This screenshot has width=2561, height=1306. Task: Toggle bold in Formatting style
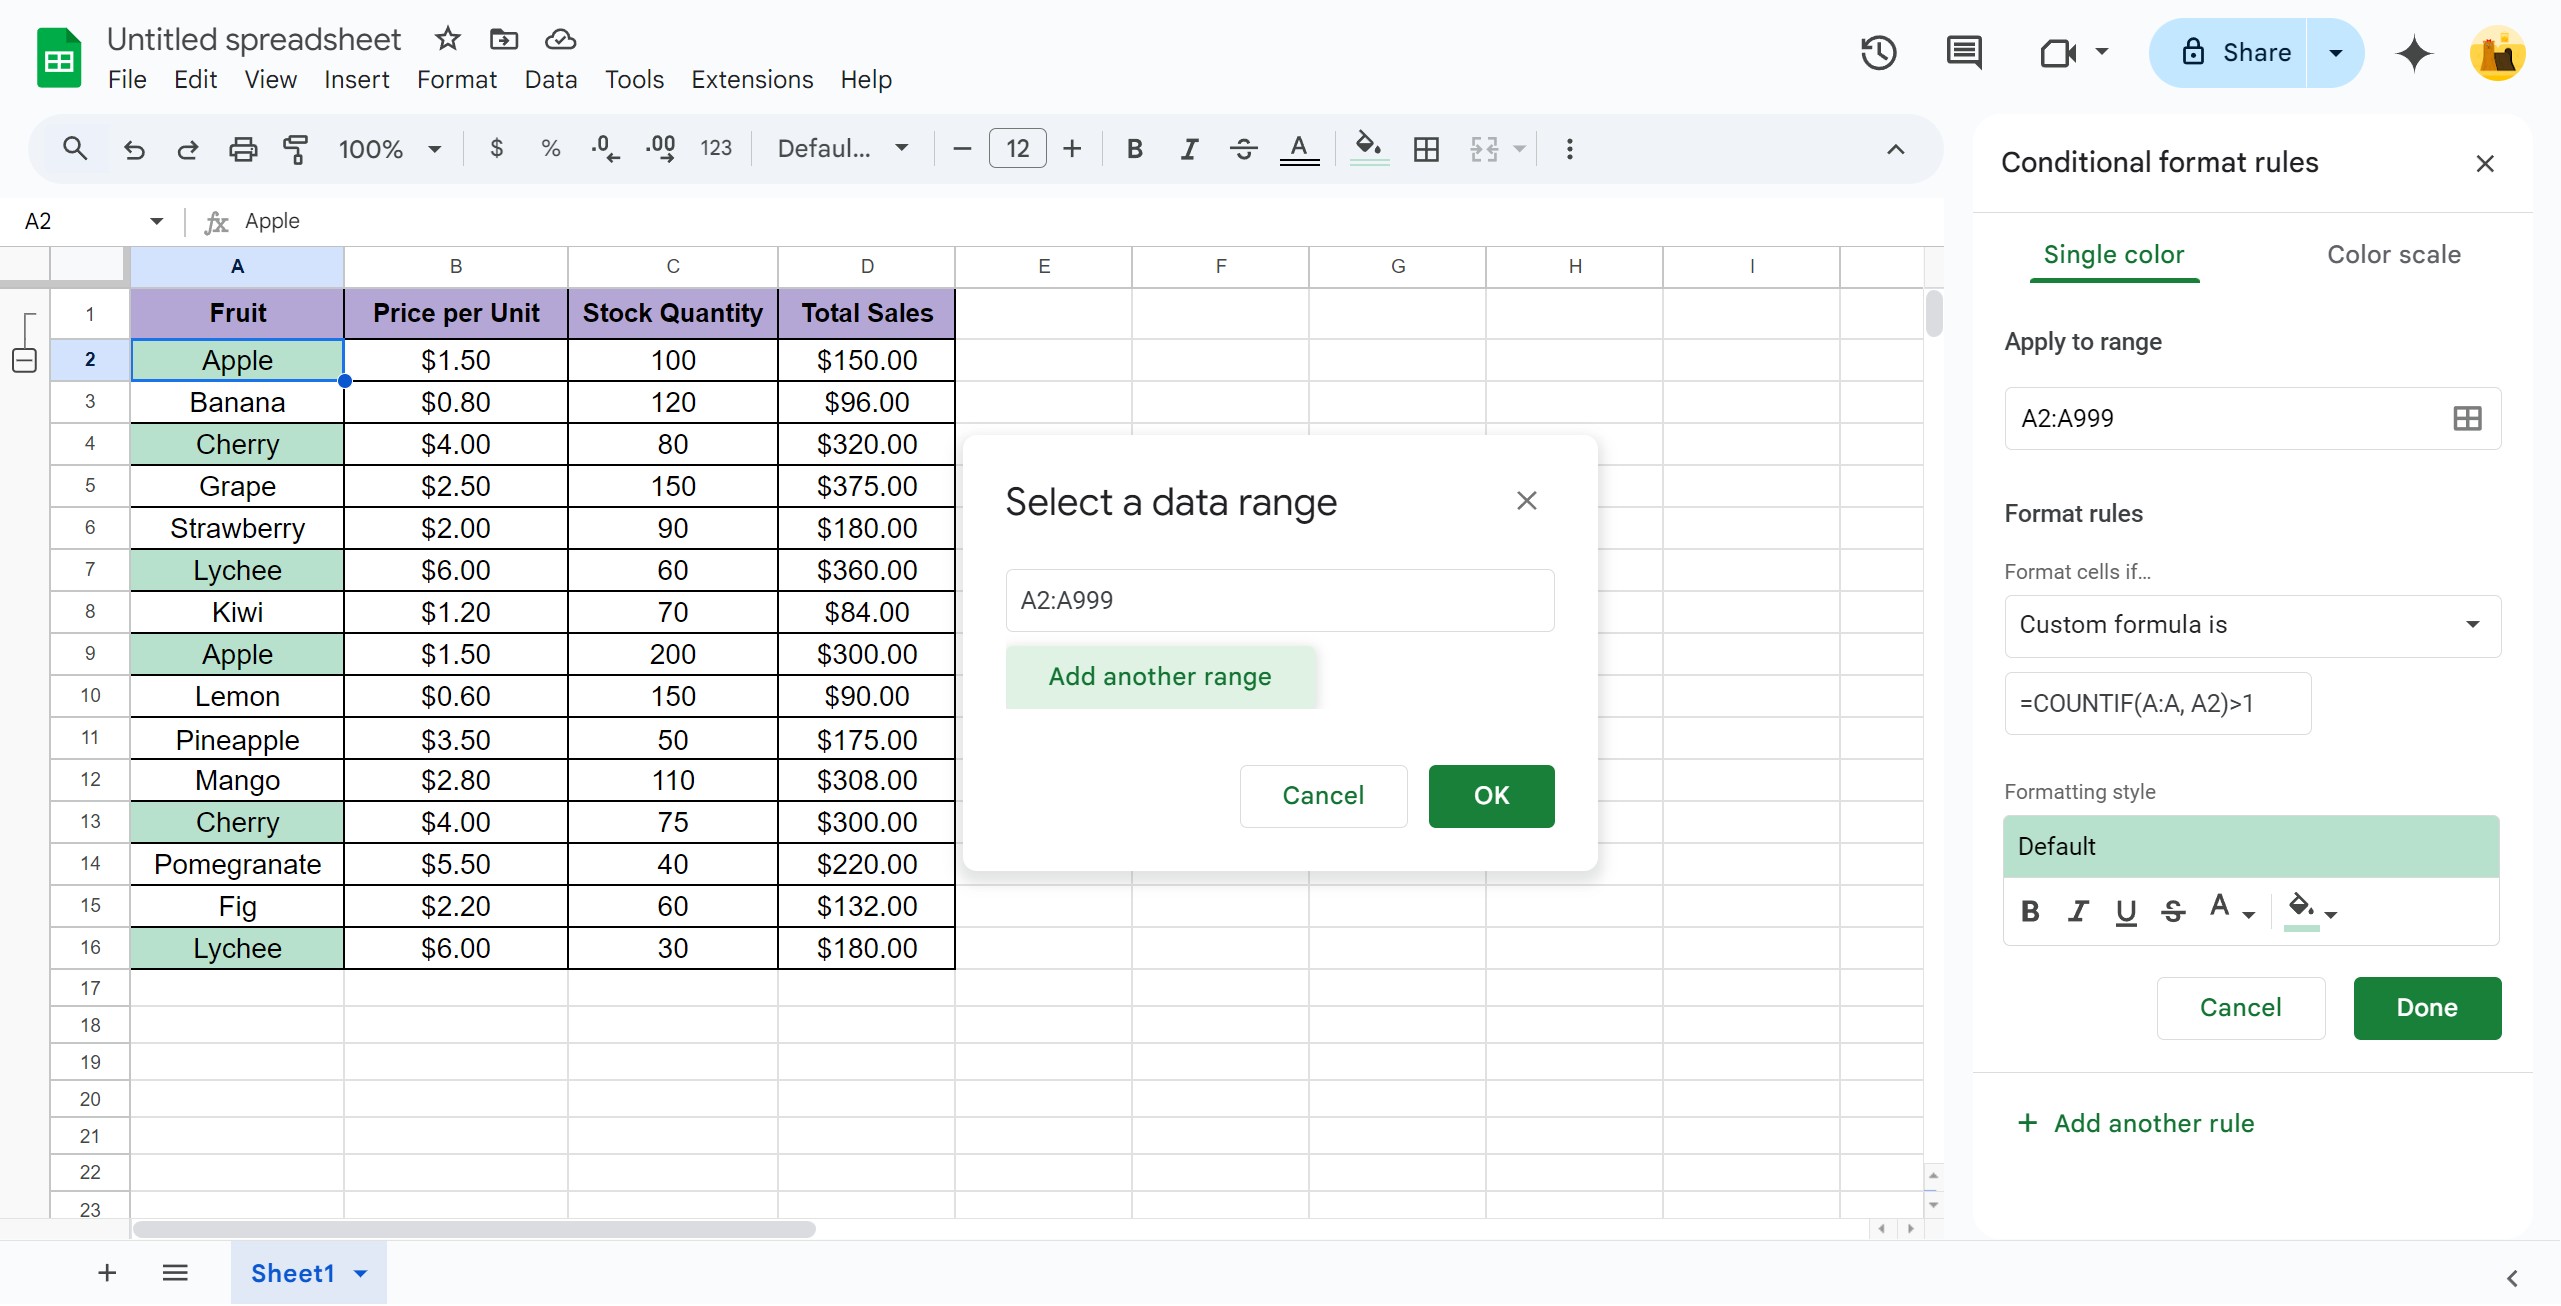[x=2030, y=911]
